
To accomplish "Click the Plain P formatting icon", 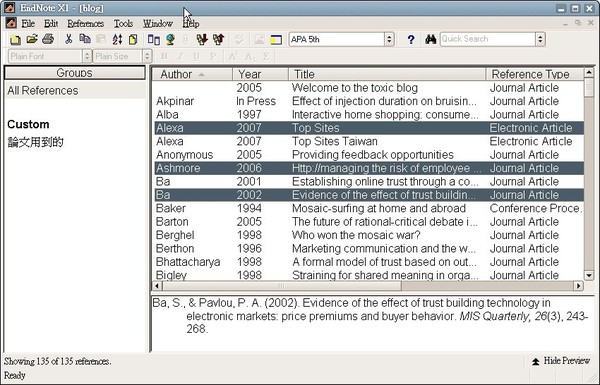I will coord(213,57).
